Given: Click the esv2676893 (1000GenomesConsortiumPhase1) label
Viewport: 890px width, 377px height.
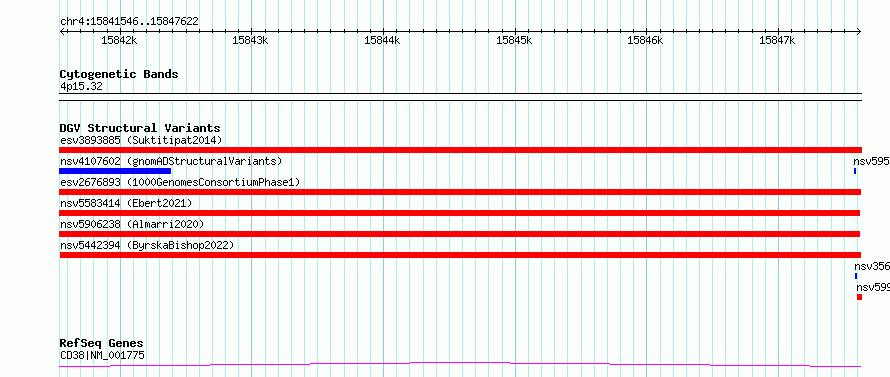Looking at the screenshot, I should (180, 182).
